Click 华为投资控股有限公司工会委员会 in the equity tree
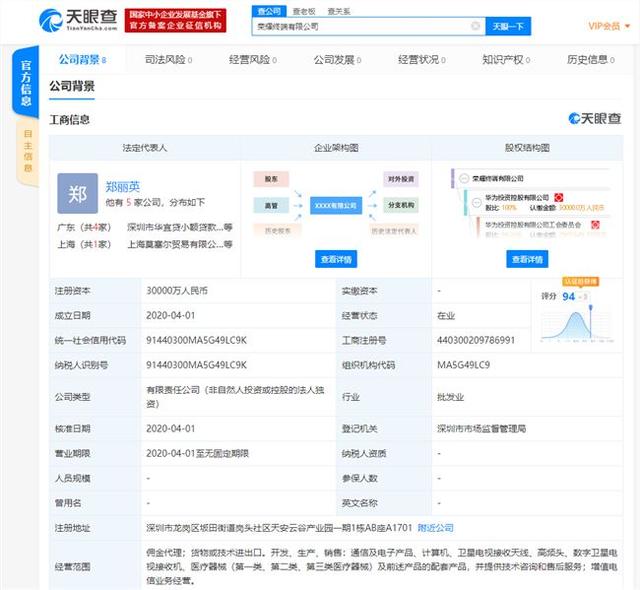 (533, 224)
